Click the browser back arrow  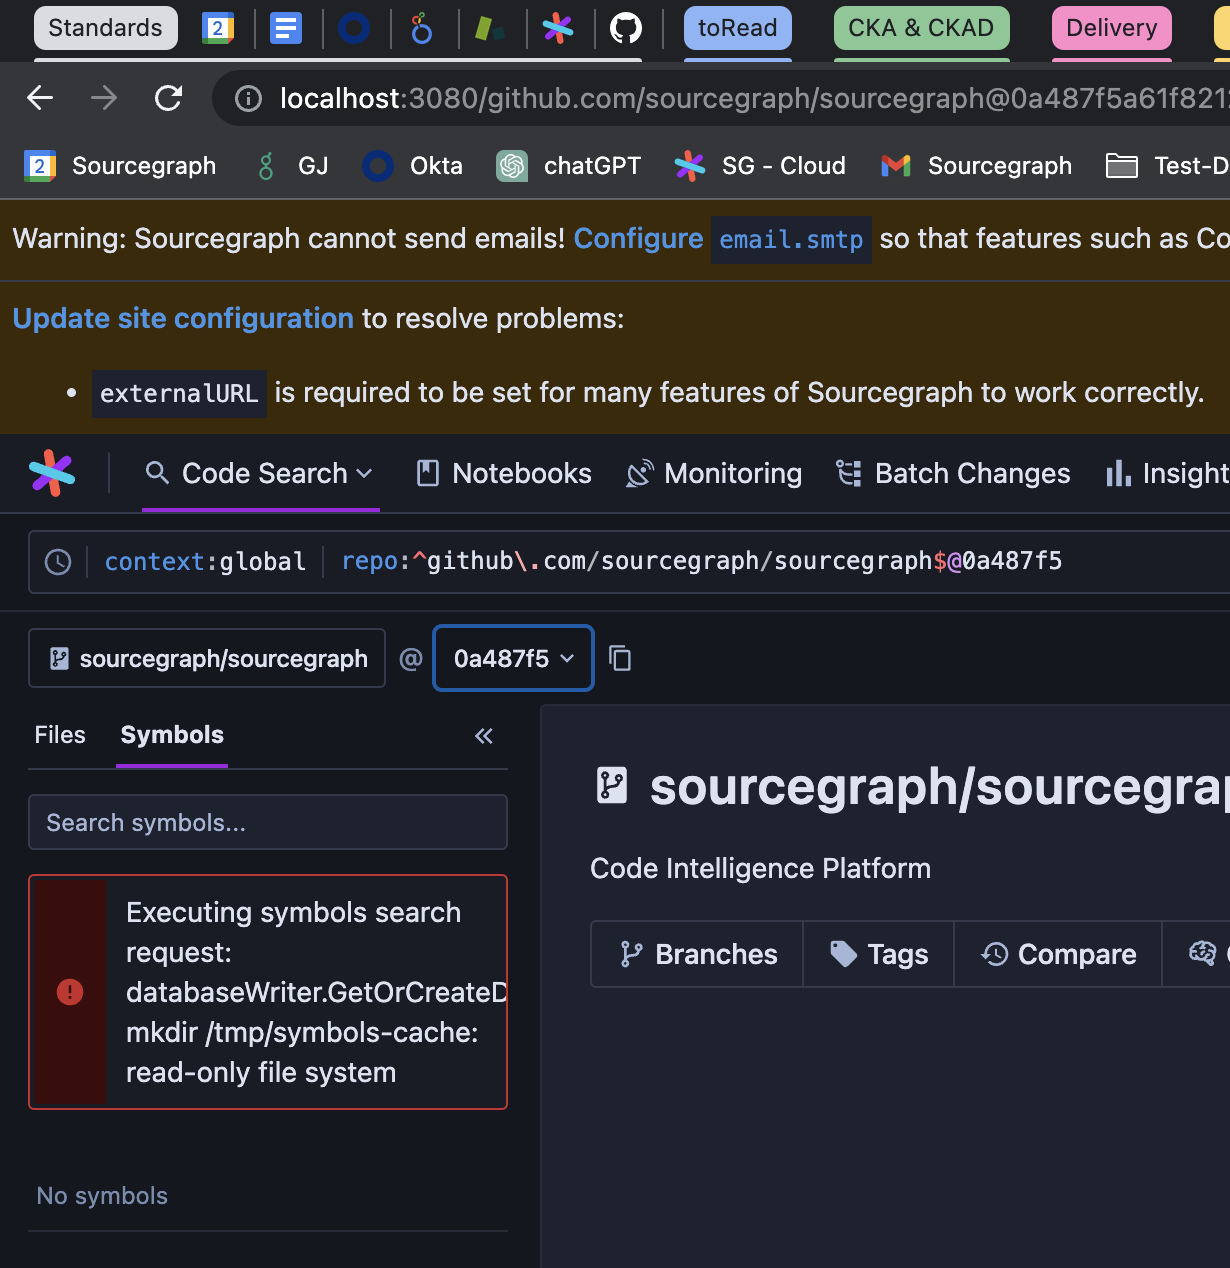40,98
